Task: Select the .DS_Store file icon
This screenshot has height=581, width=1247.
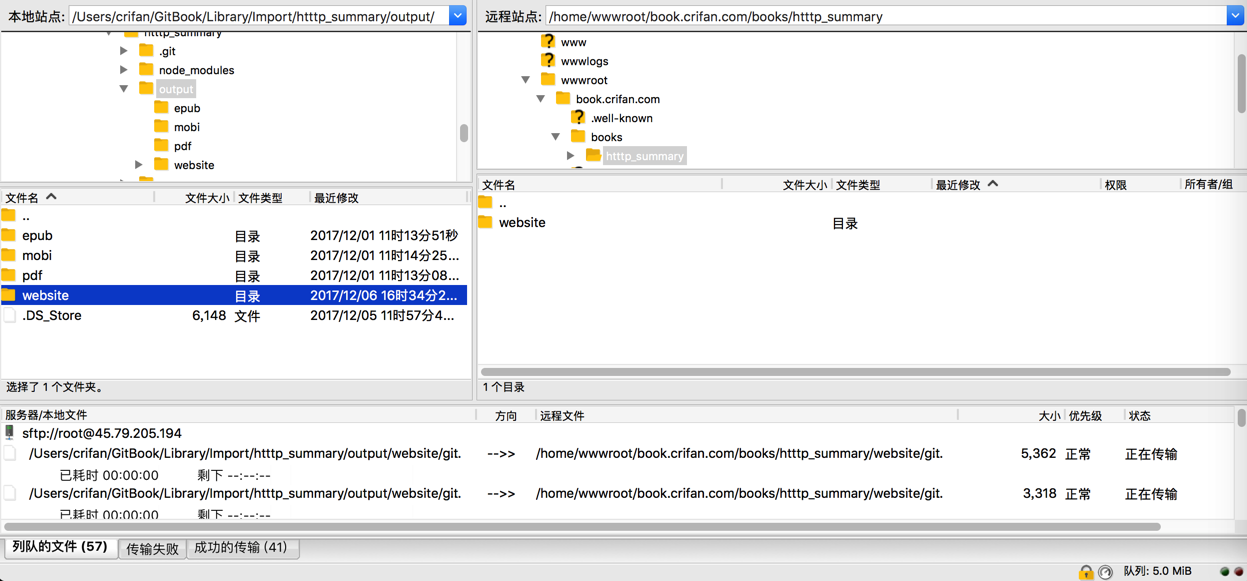Action: (x=10, y=315)
